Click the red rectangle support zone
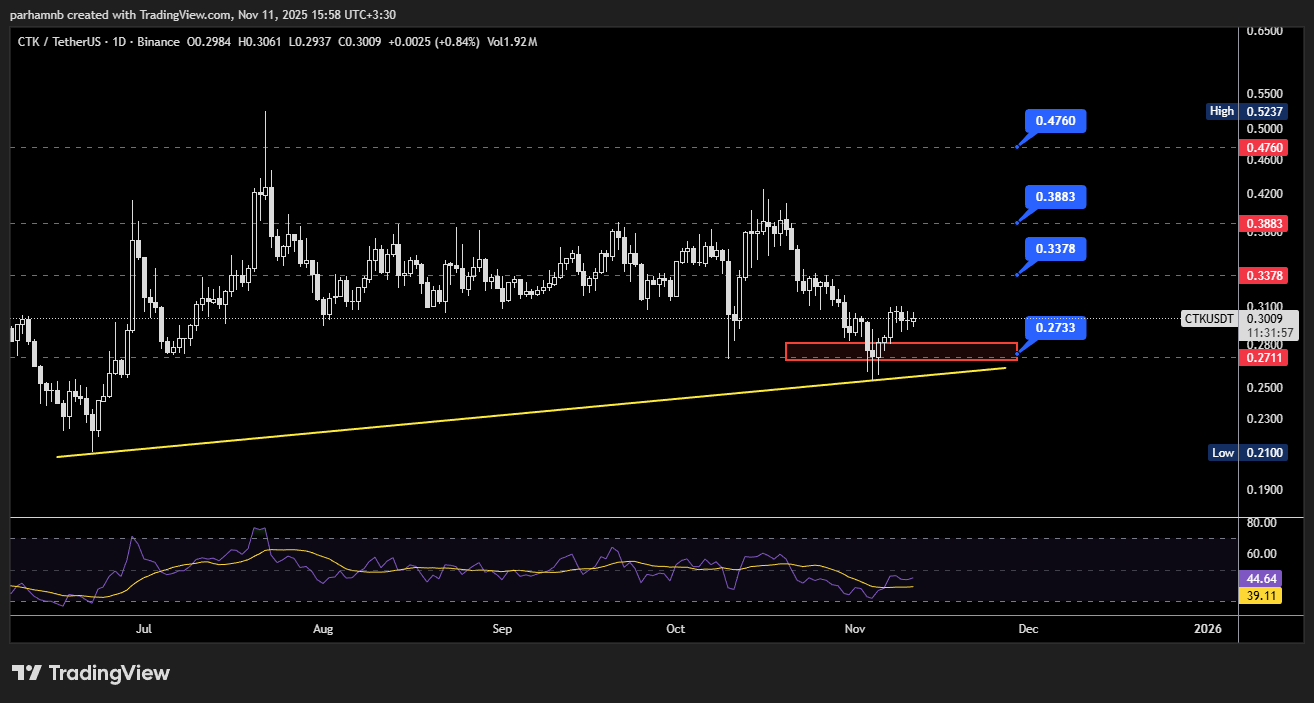The image size is (1314, 703). point(900,351)
